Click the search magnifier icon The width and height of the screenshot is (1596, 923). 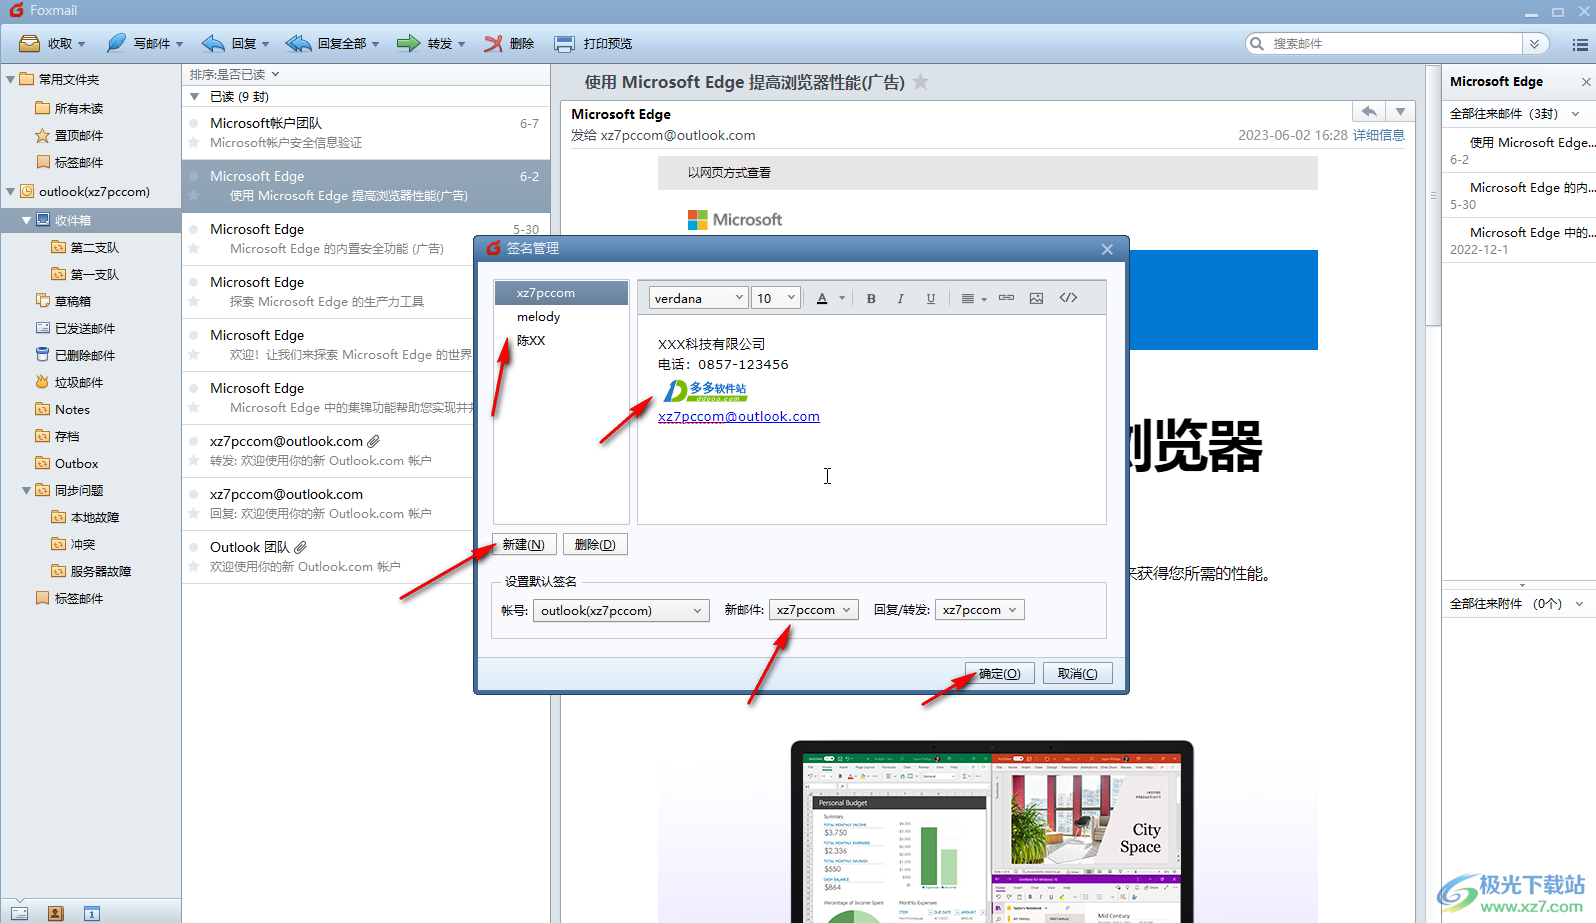click(1257, 44)
